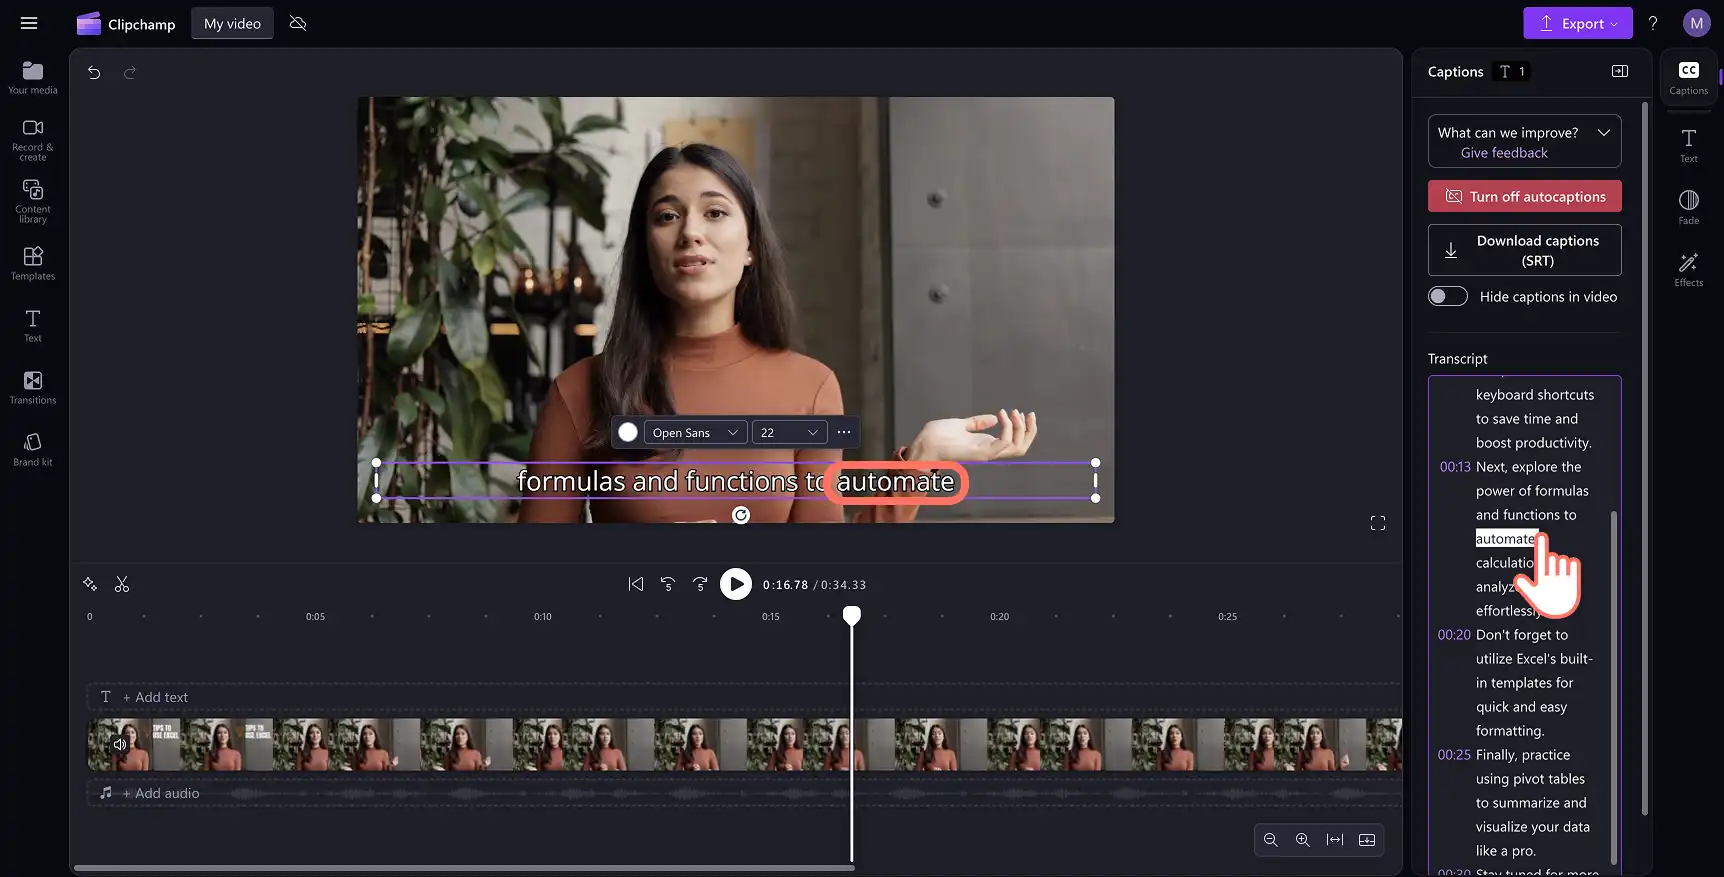Viewport: 1724px width, 877px height.
Task: Redo the last action
Action: [x=129, y=72]
